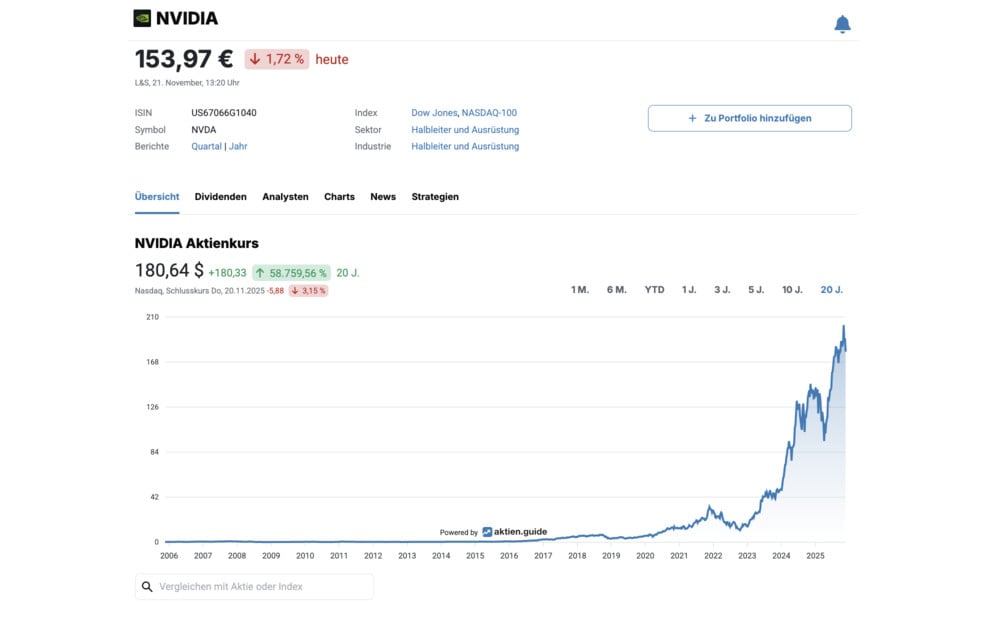This screenshot has height=640, width=988.
Task: Select the YTD chart range
Action: [654, 290]
